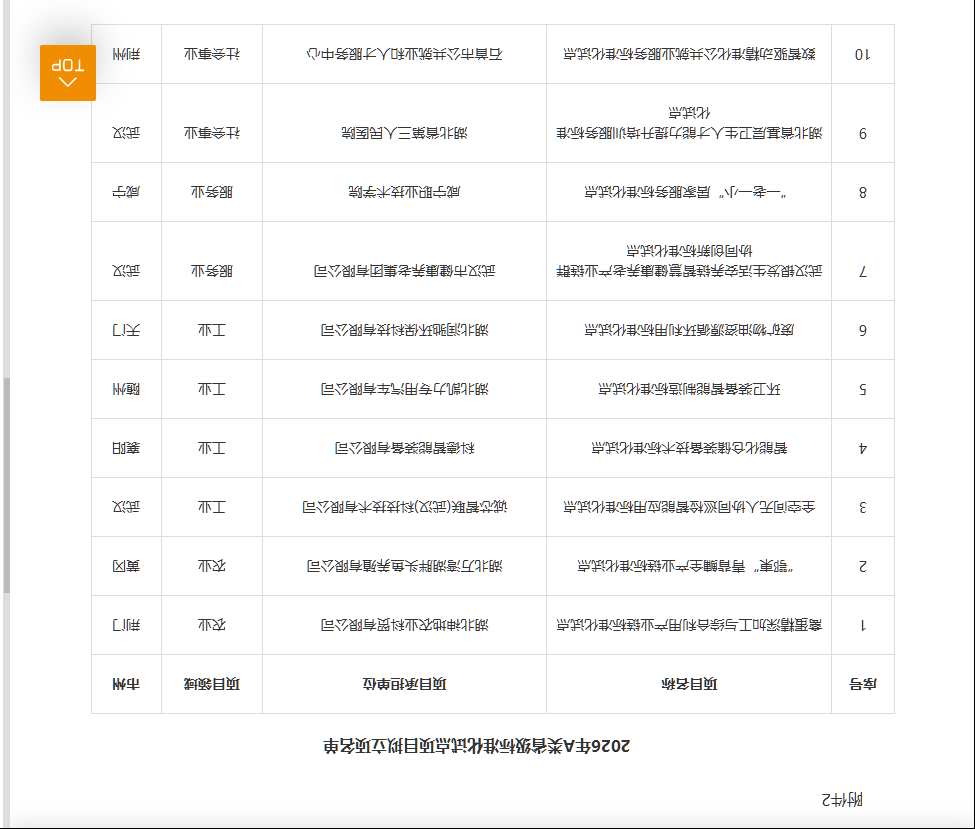The image size is (975, 829).
Task: Select the 环卫装备智能制造标准化试点 project name
Action: pos(689,389)
